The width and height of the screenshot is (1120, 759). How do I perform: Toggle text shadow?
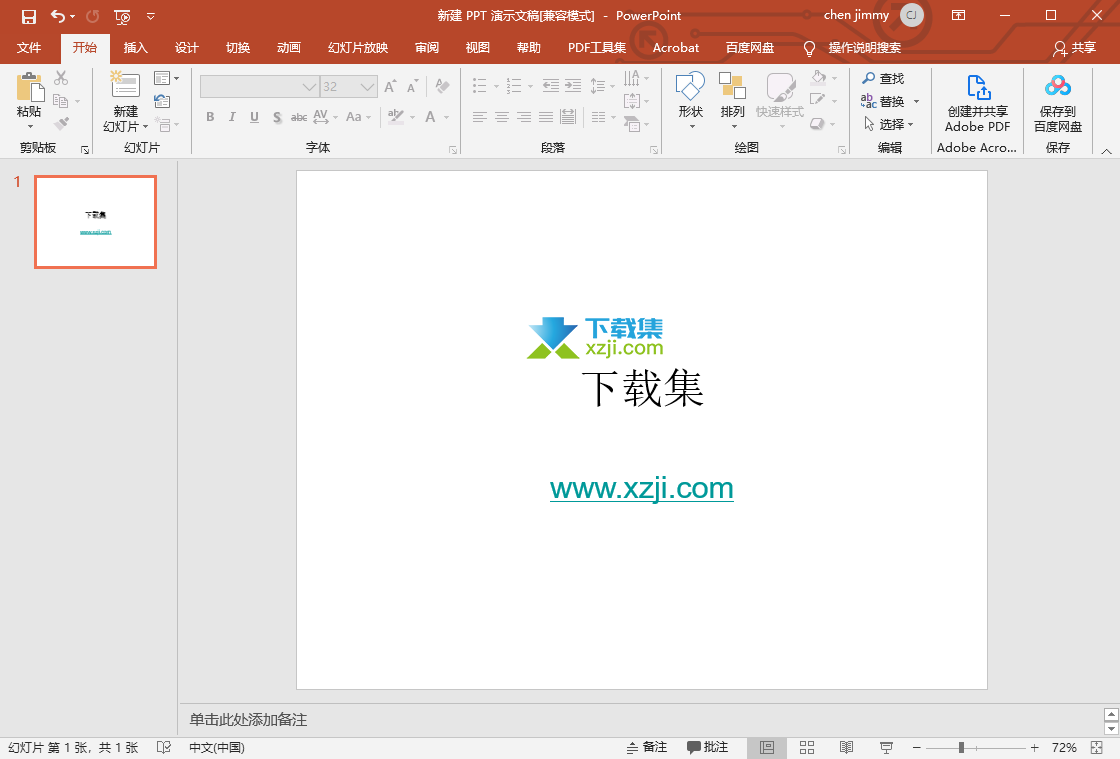(277, 117)
